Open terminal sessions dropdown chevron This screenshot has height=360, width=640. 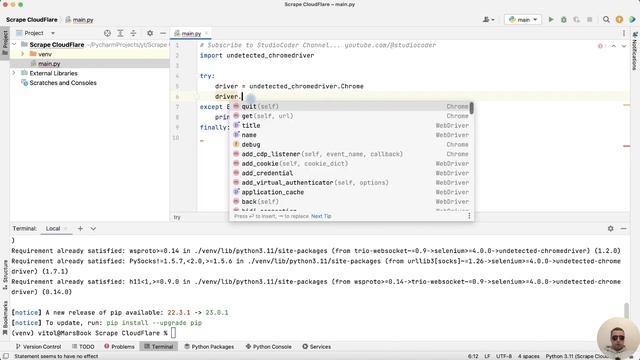coord(93,229)
